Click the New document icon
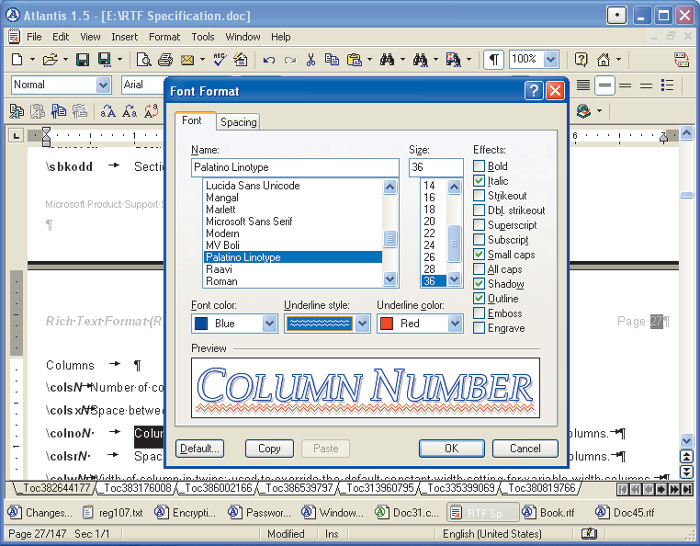 coord(17,60)
